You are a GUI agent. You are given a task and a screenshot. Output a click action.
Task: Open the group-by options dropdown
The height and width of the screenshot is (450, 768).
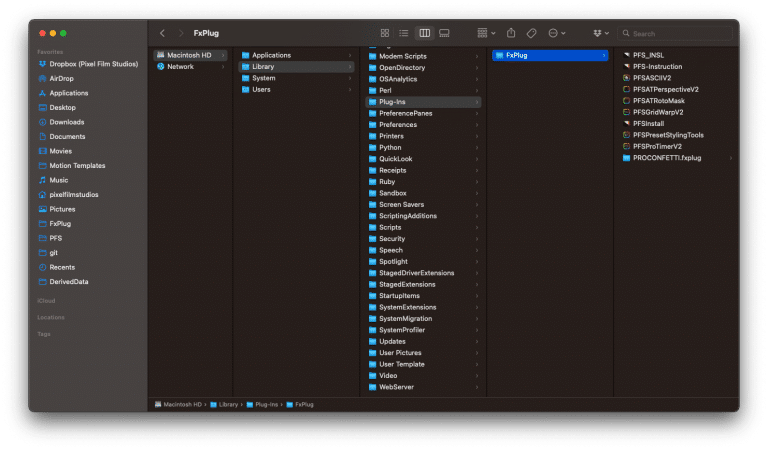coord(486,33)
